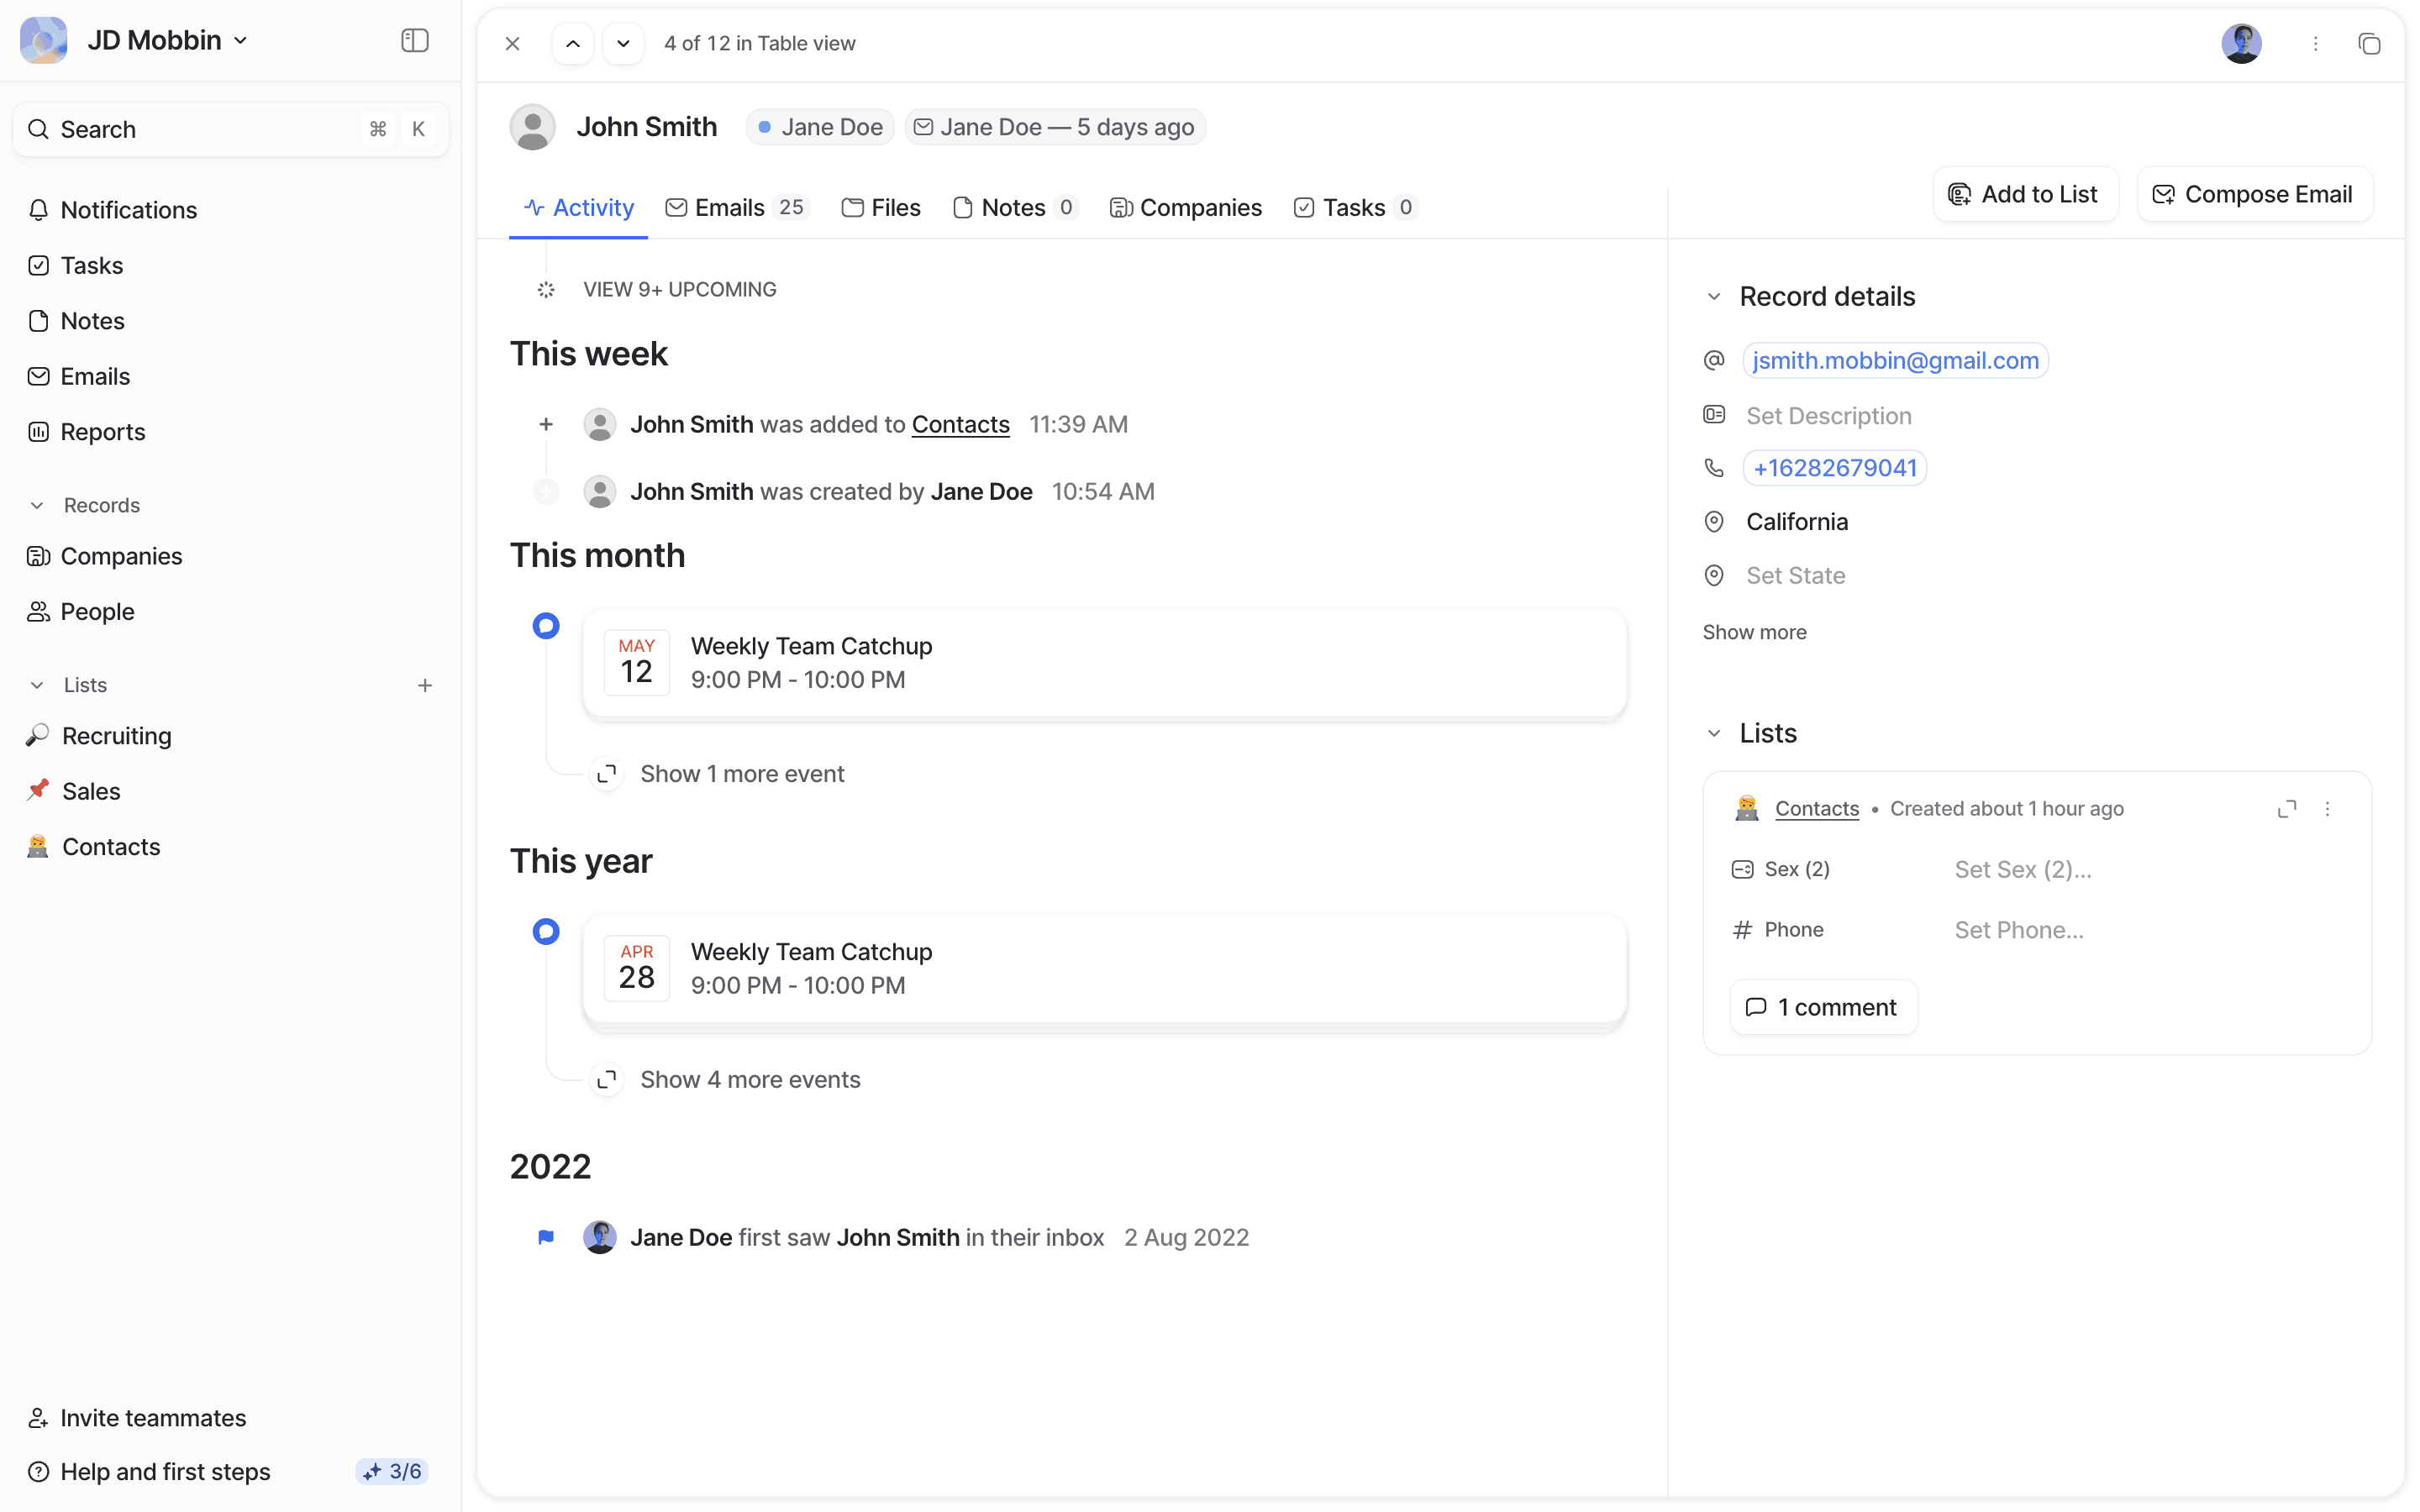Click the Add to List button
2420x1512 pixels.
point(2024,194)
